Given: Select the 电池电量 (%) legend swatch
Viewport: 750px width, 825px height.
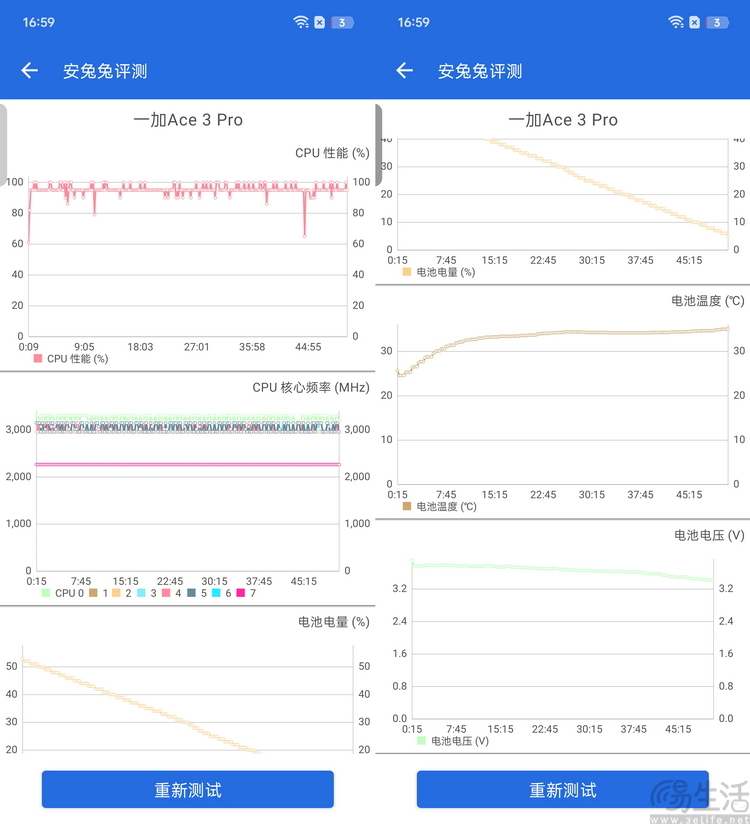Looking at the screenshot, I should click(407, 271).
